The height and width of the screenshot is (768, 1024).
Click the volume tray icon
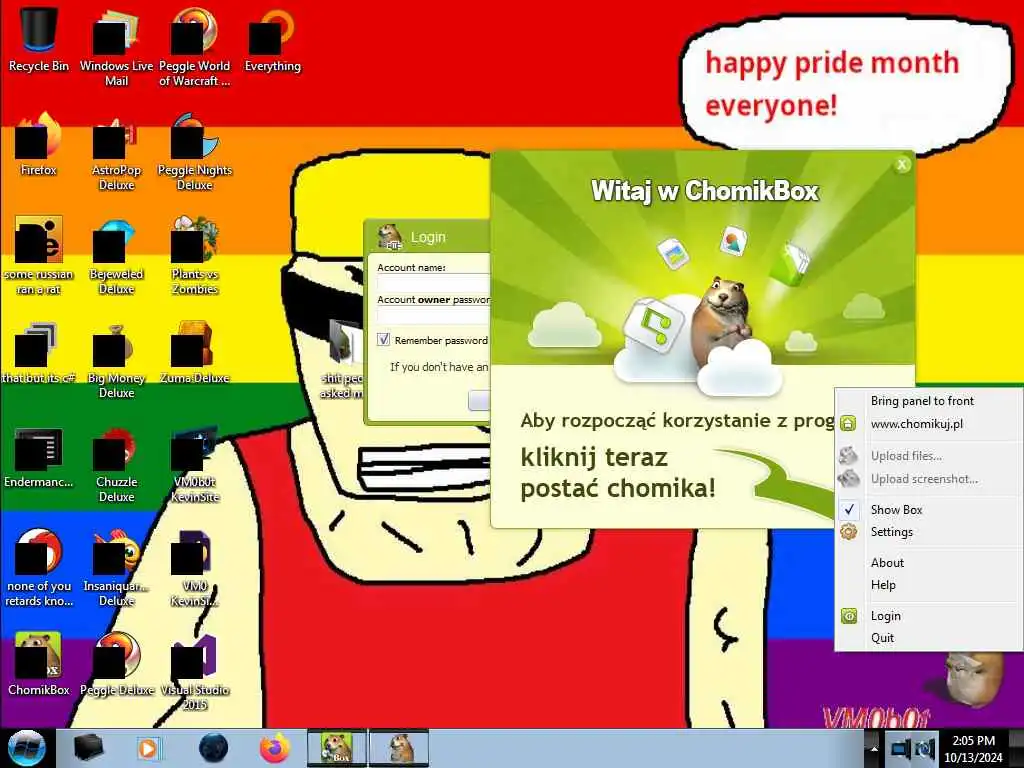pyautogui.click(x=925, y=749)
